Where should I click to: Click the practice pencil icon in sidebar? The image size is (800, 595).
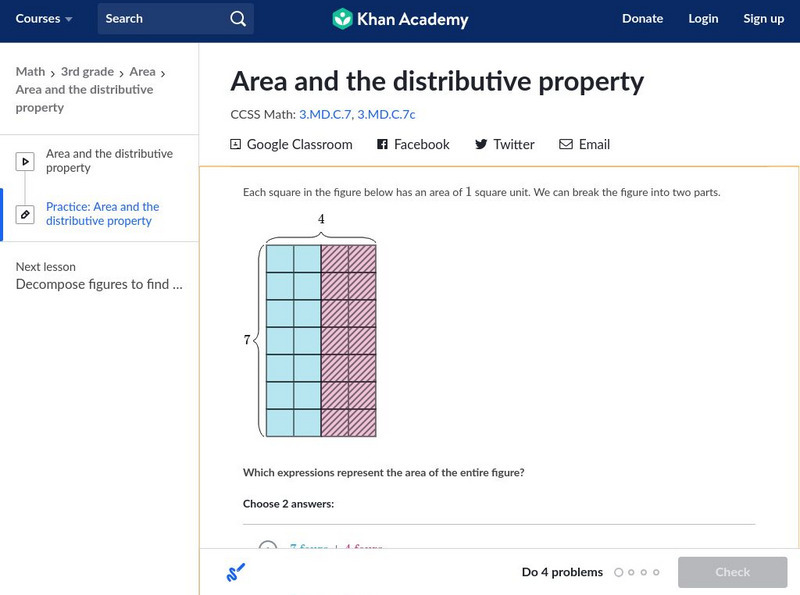pos(25,215)
